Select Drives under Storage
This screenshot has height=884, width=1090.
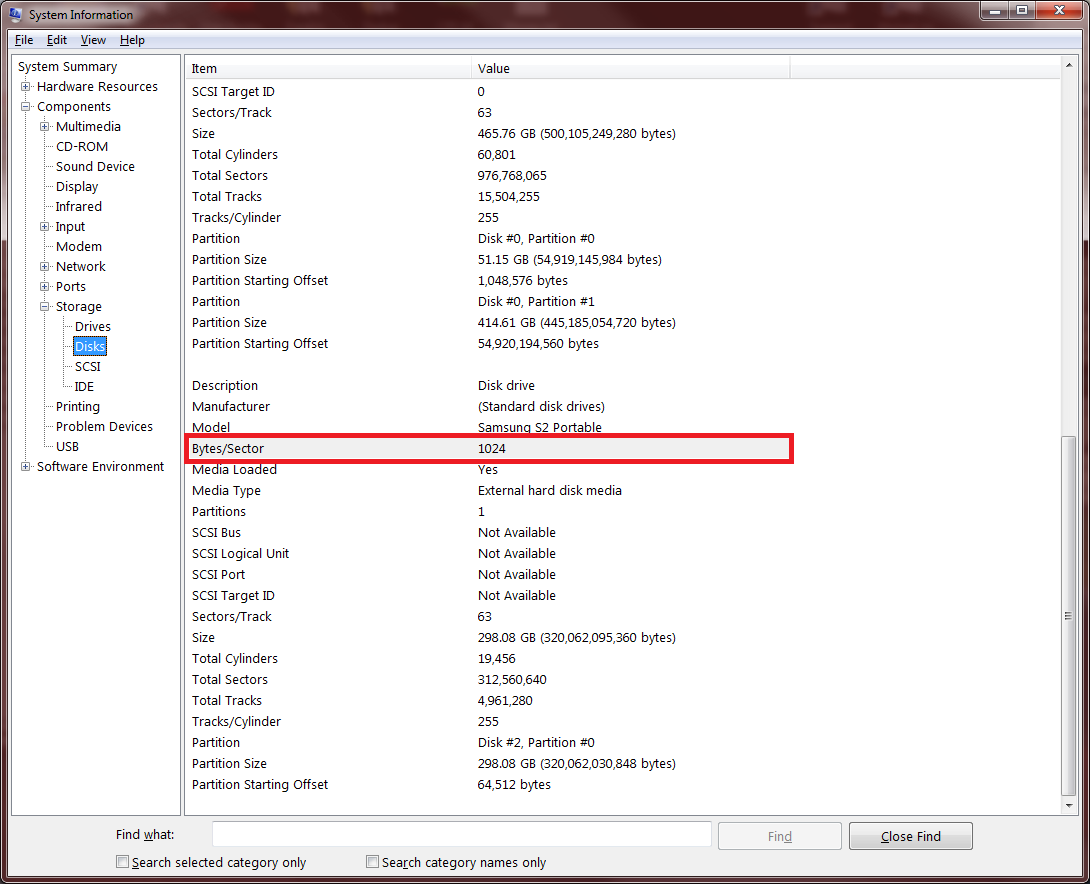(93, 327)
